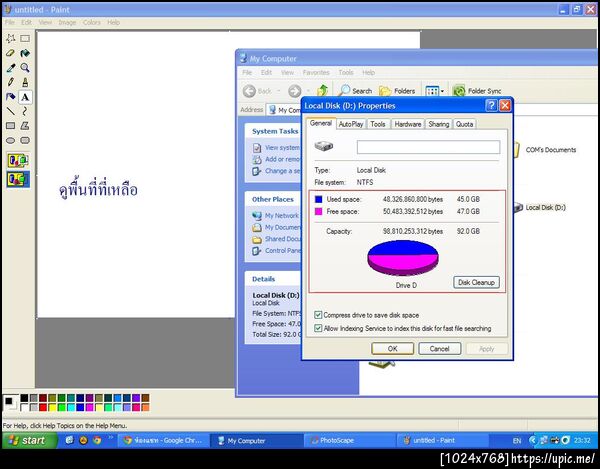The height and width of the screenshot is (469, 600).
Task: Select the Ellipse tool in Paint
Action: pos(11,140)
